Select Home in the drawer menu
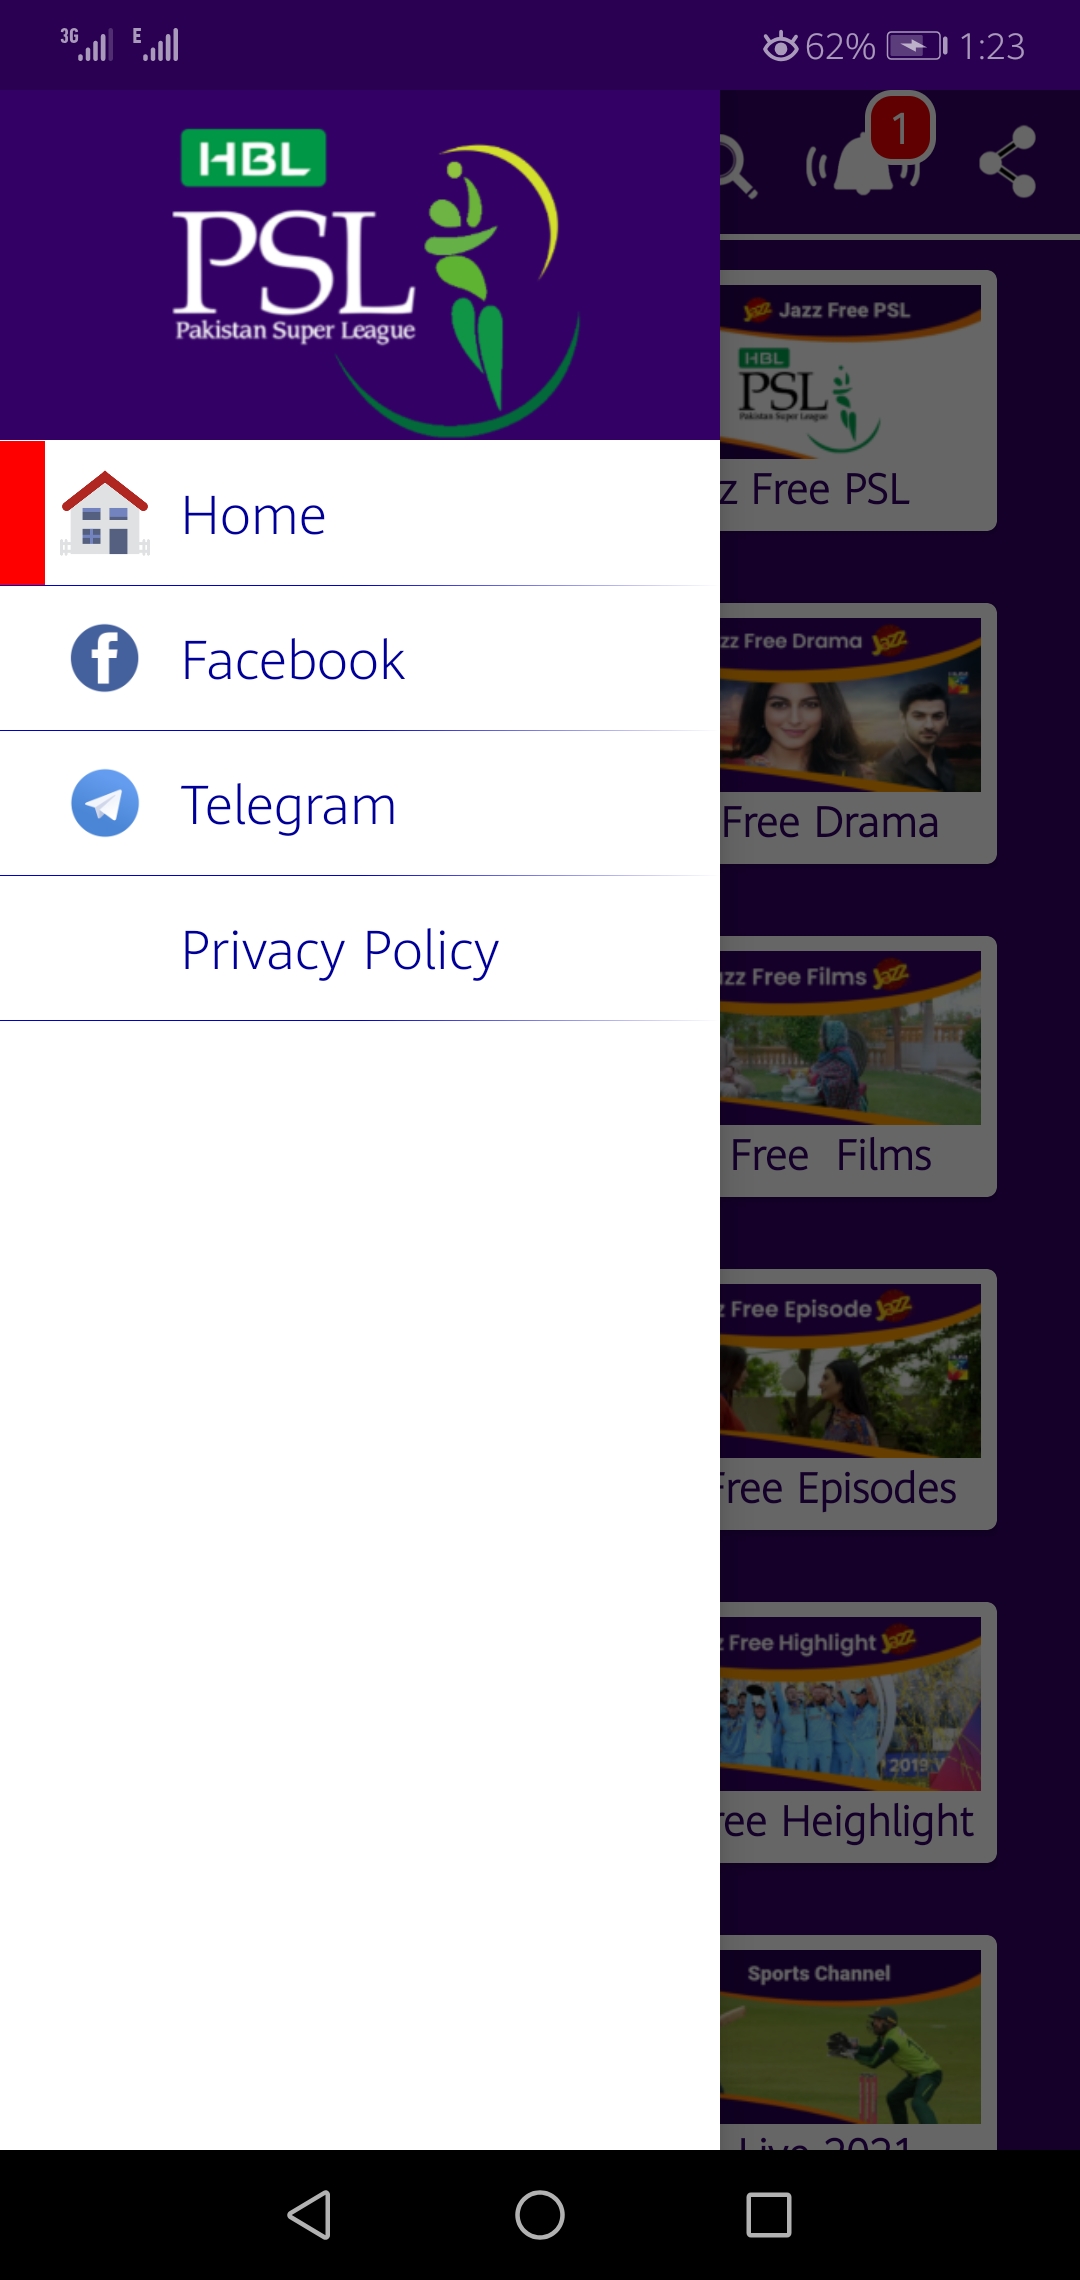This screenshot has height=2280, width=1080. tap(360, 513)
